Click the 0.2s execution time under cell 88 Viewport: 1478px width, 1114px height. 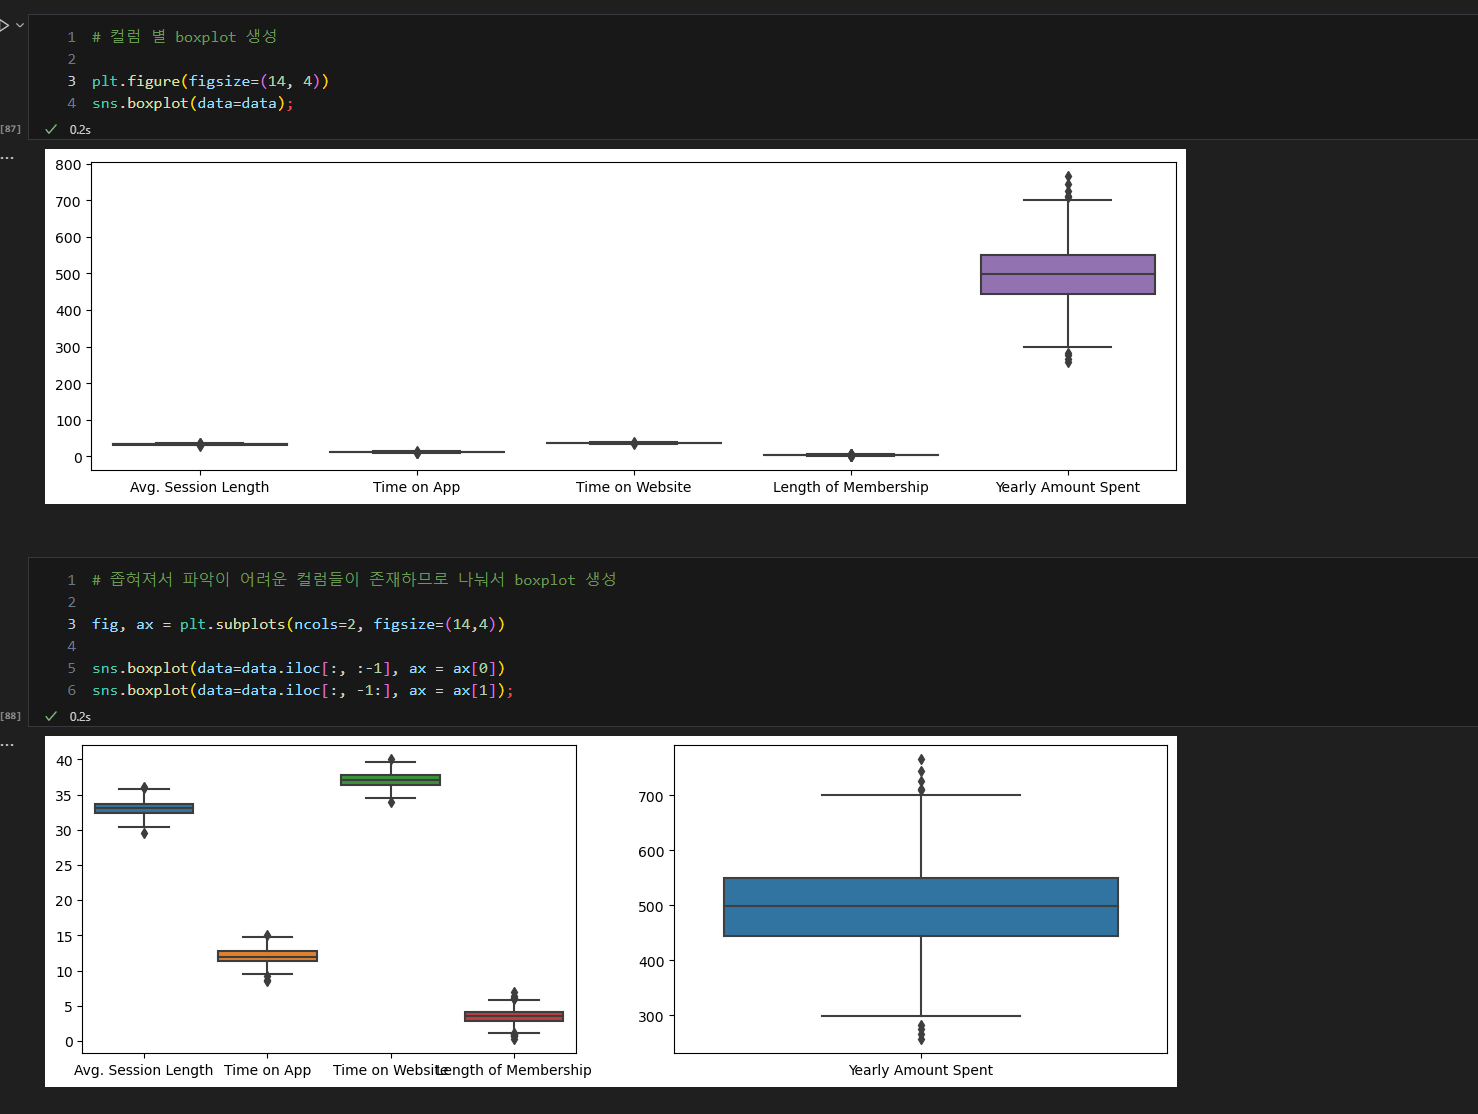tap(80, 716)
